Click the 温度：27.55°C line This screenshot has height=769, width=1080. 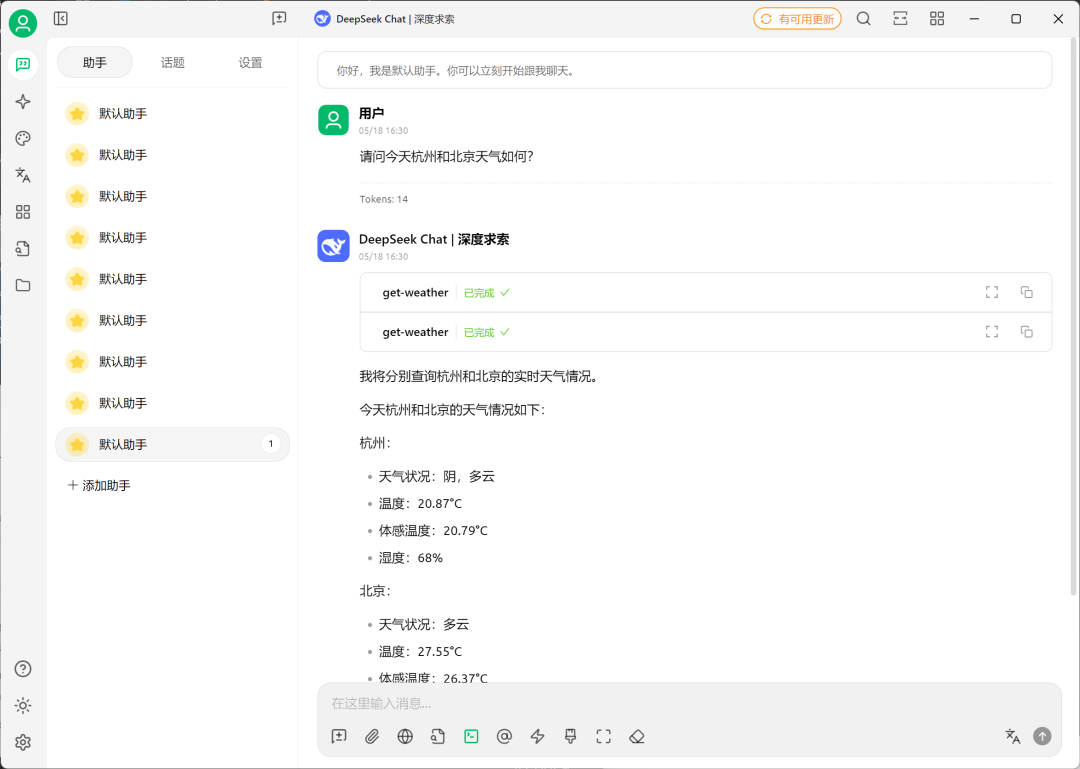point(420,652)
